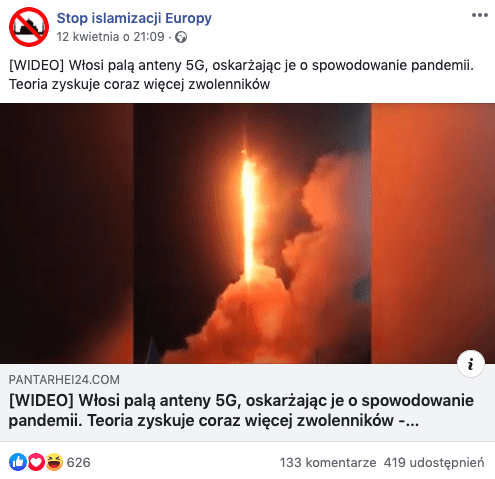Click the info 'i' icon on link preview
The width and height of the screenshot is (495, 479).
pos(471,364)
